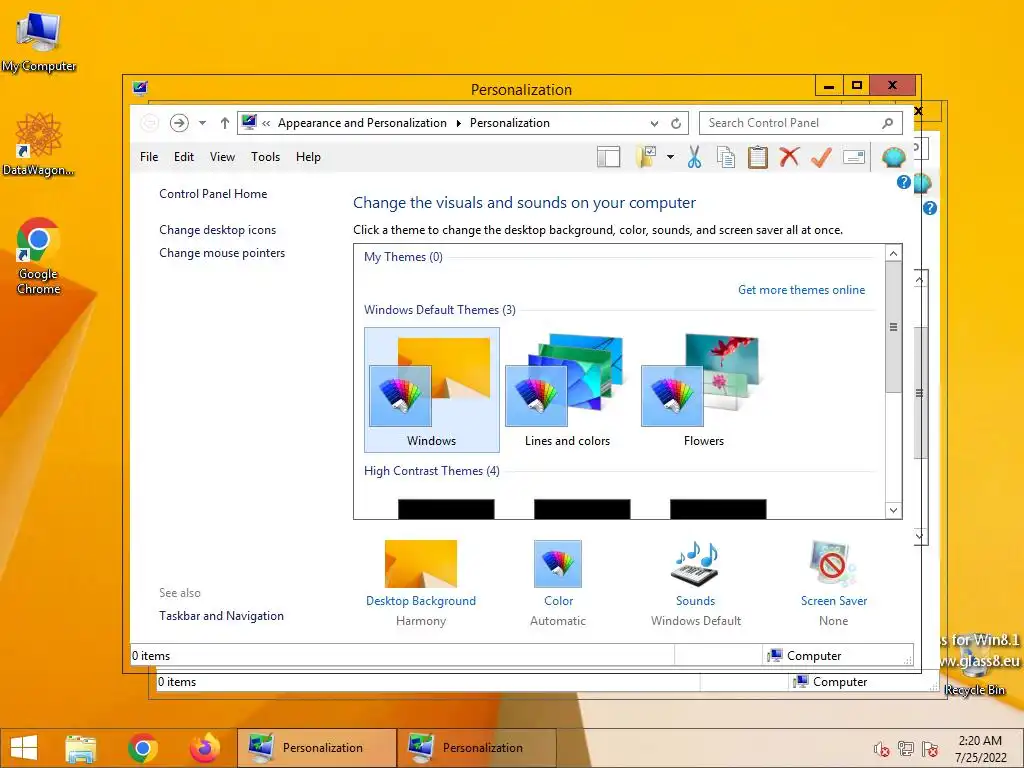Open Taskbar and Navigation link
Image resolution: width=1024 pixels, height=768 pixels.
(221, 616)
